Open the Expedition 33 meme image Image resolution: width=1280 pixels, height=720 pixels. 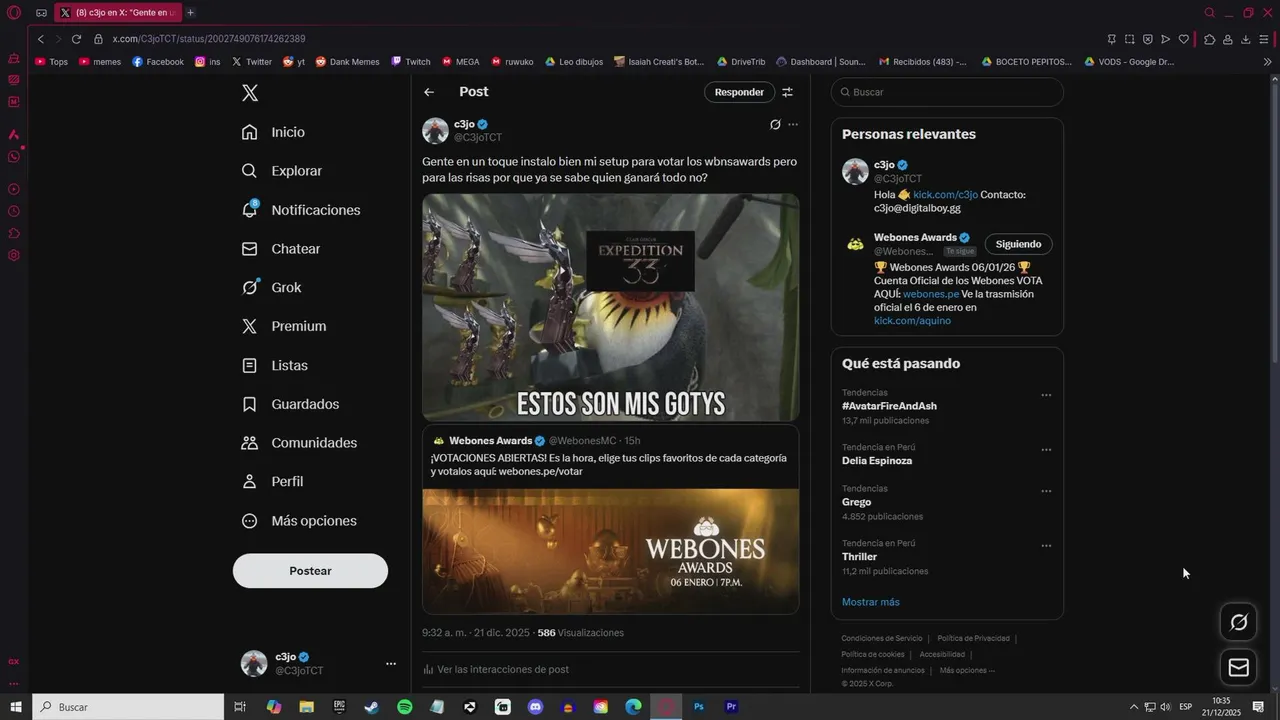(x=610, y=307)
